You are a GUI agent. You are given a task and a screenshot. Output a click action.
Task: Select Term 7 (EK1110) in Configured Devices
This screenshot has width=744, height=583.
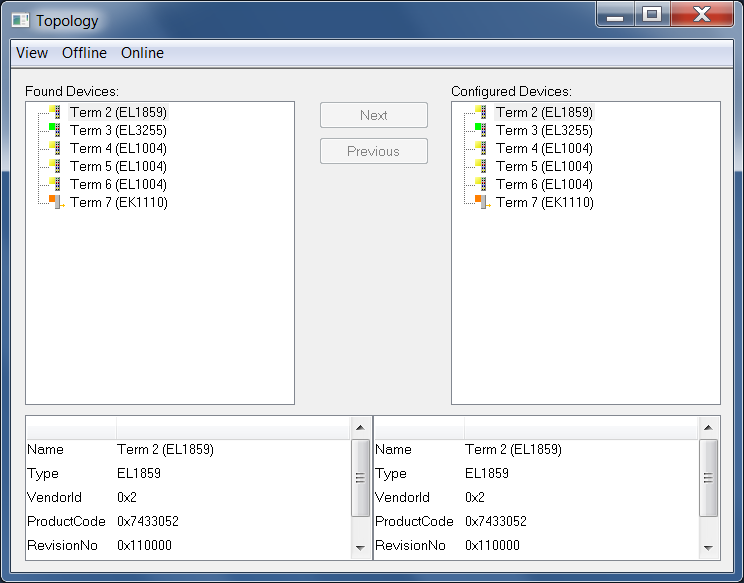[545, 203]
